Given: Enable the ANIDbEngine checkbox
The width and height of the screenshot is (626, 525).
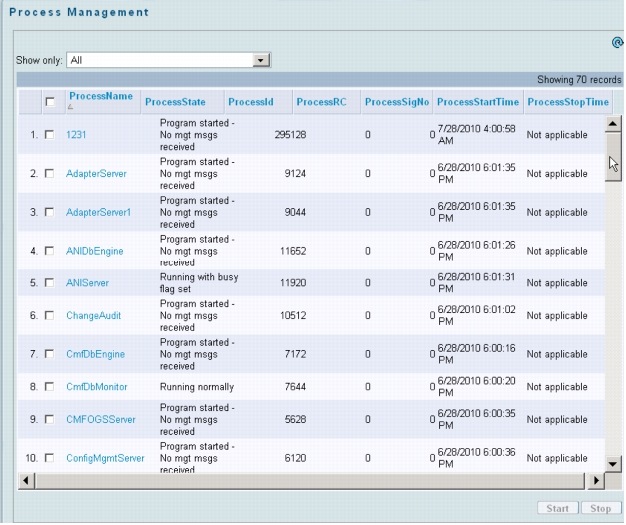Looking at the screenshot, I should pos(50,251).
